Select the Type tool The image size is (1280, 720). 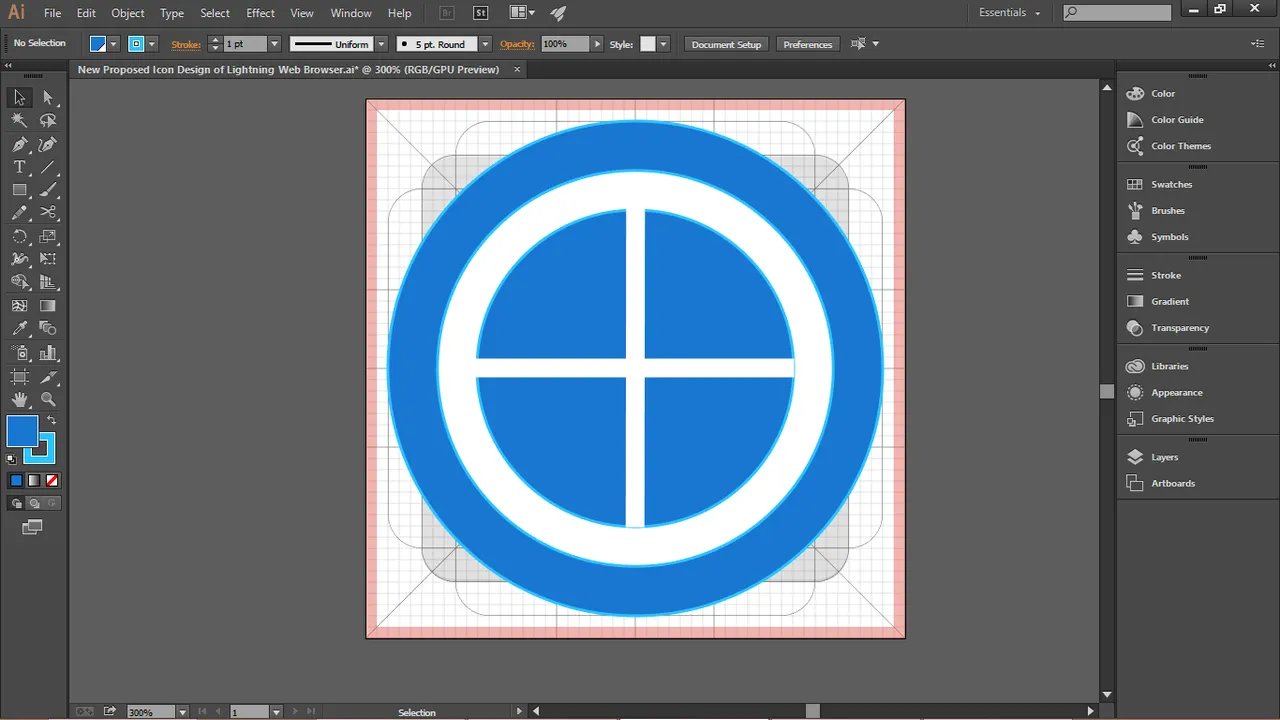pyautogui.click(x=19, y=167)
